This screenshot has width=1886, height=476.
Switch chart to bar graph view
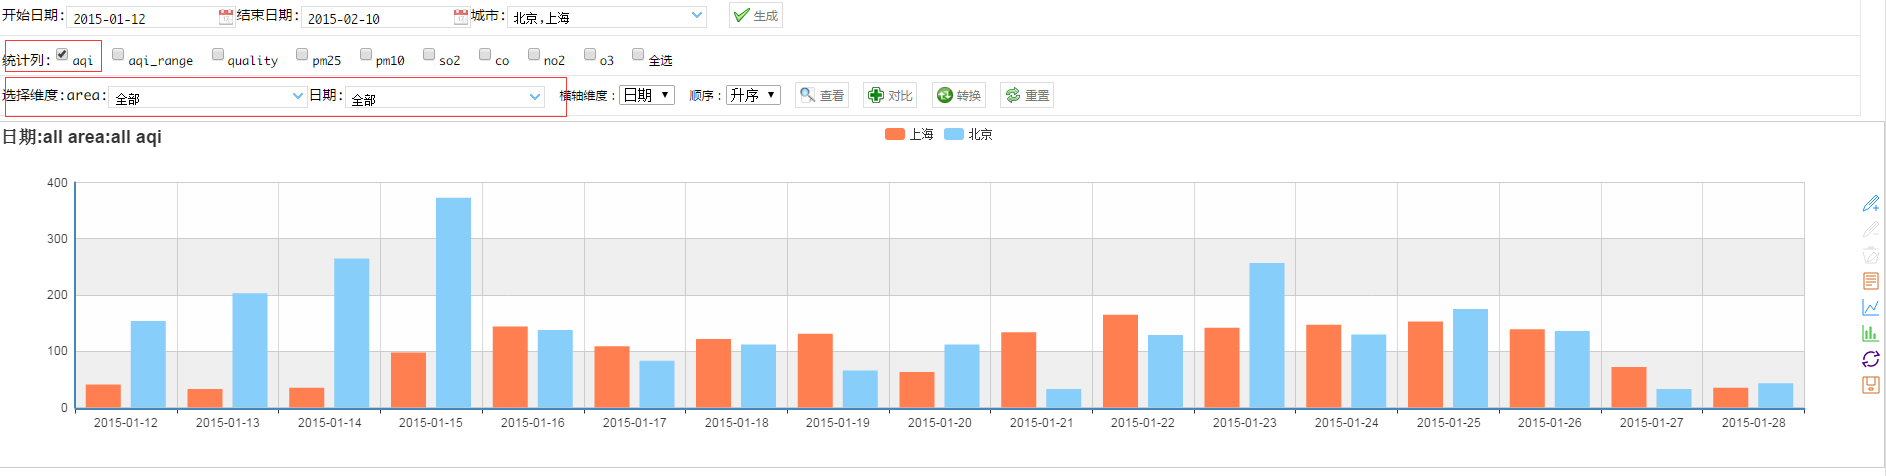pyautogui.click(x=1870, y=333)
